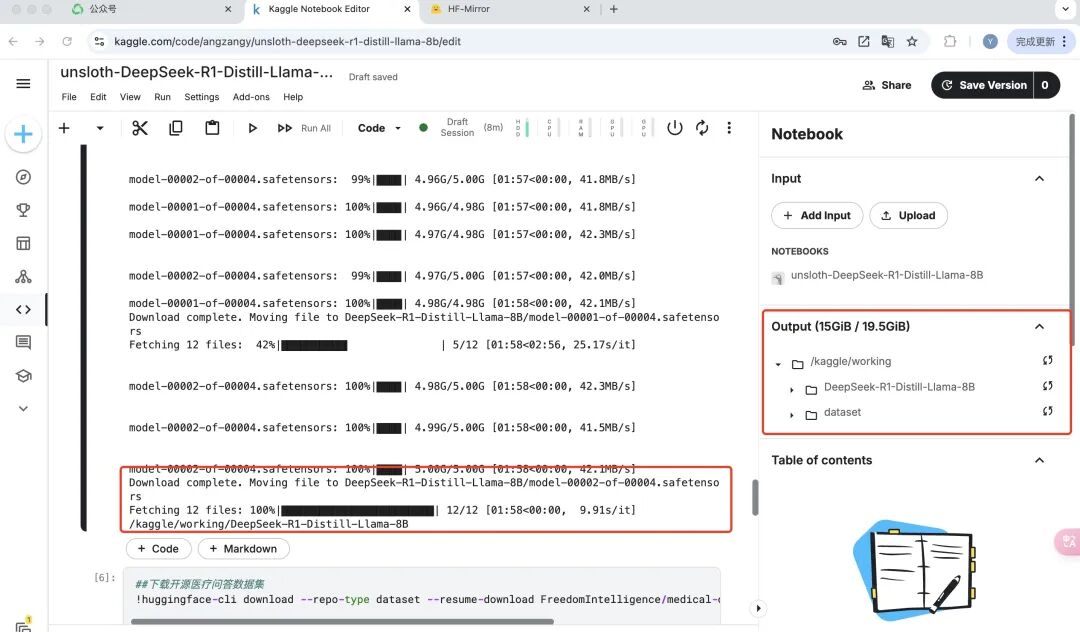The height and width of the screenshot is (632, 1080).
Task: Click the 完成更新 browser update button
Action: click(1041, 42)
